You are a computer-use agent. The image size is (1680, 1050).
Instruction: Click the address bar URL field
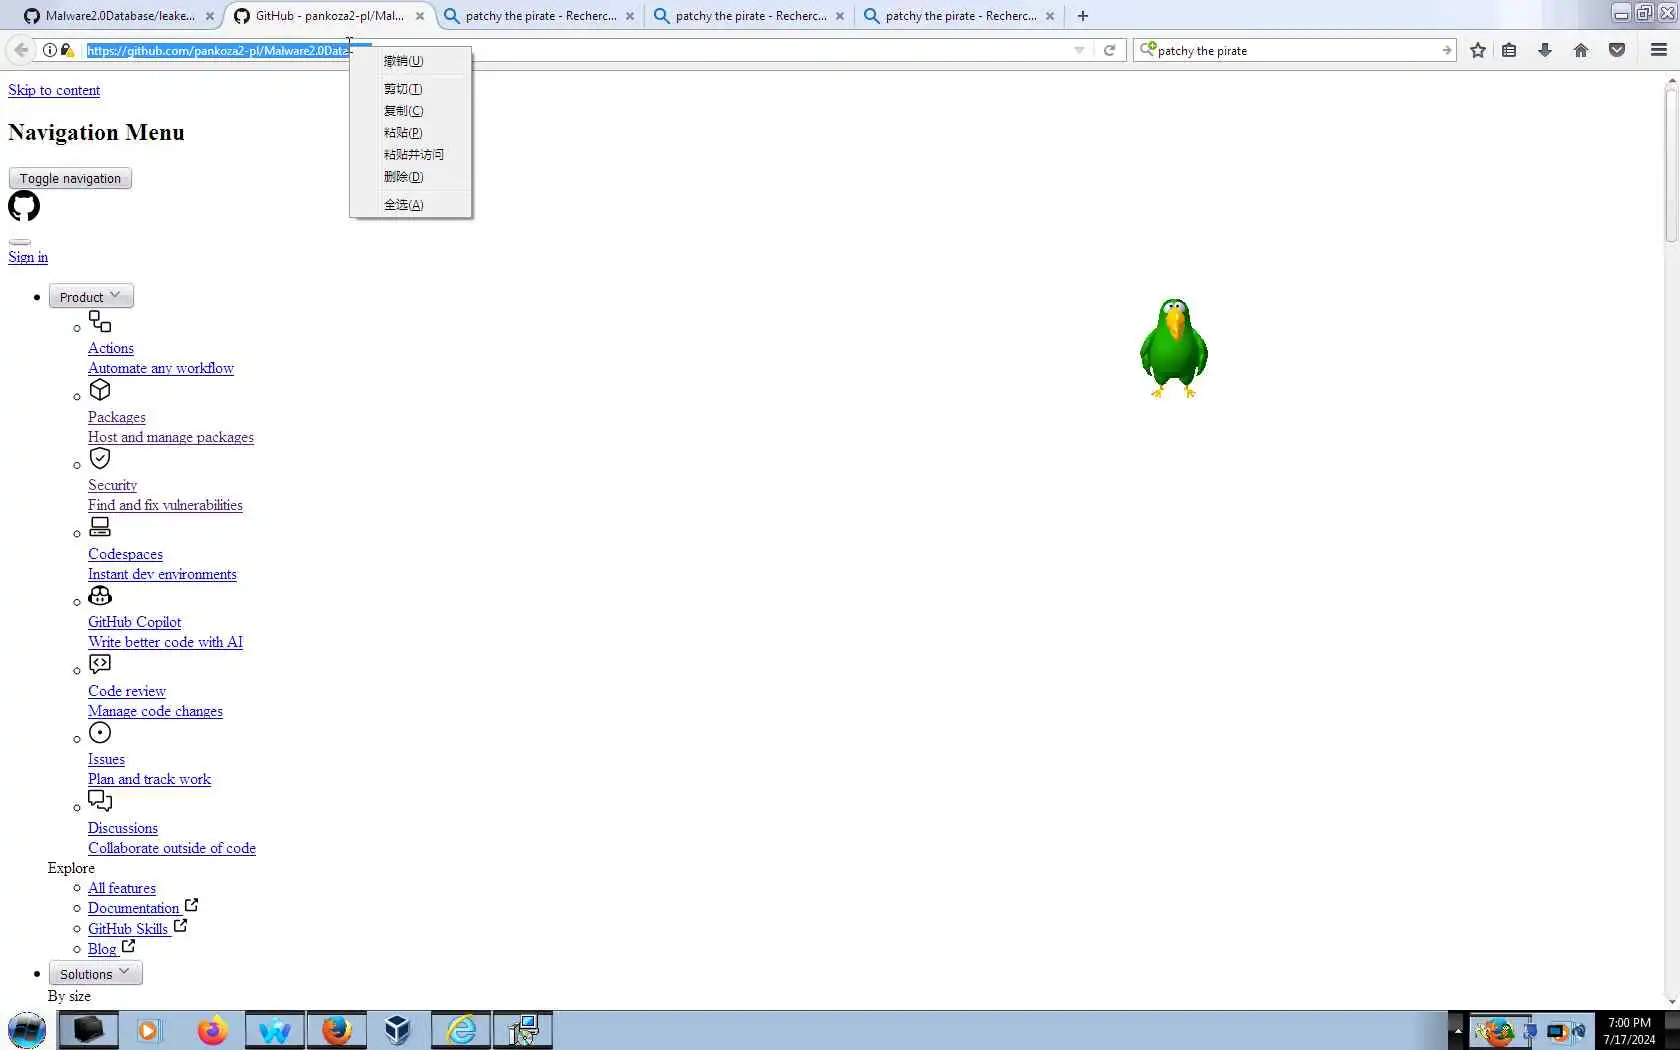pos(580,50)
